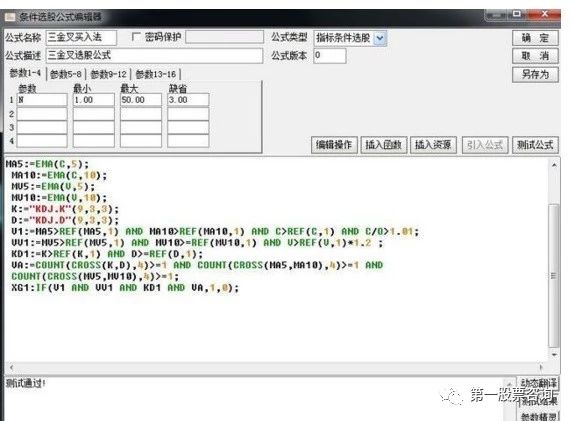Click the horizontal scrollbar left arrow
This screenshot has height=421, width=572.
(x=11, y=367)
